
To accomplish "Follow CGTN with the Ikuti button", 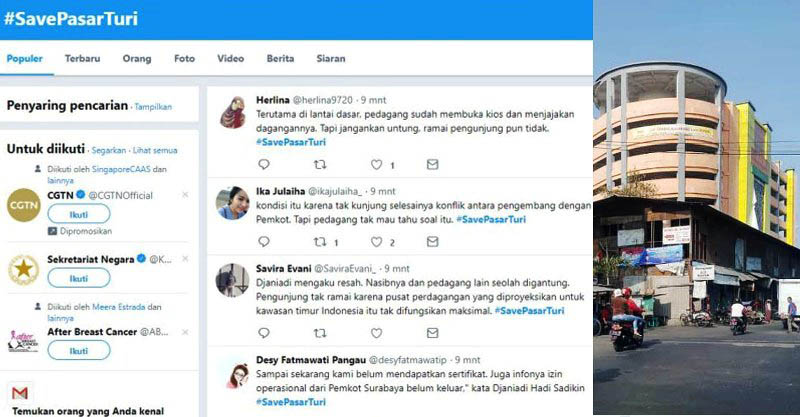I will [79, 214].
